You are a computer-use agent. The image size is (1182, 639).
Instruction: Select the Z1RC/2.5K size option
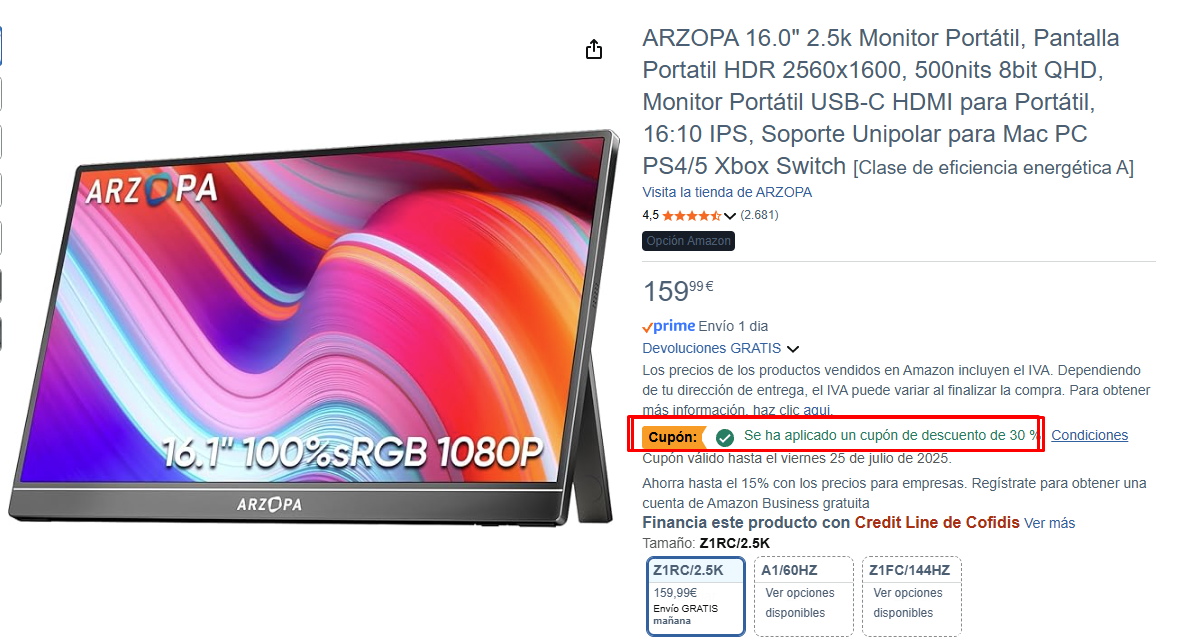696,596
